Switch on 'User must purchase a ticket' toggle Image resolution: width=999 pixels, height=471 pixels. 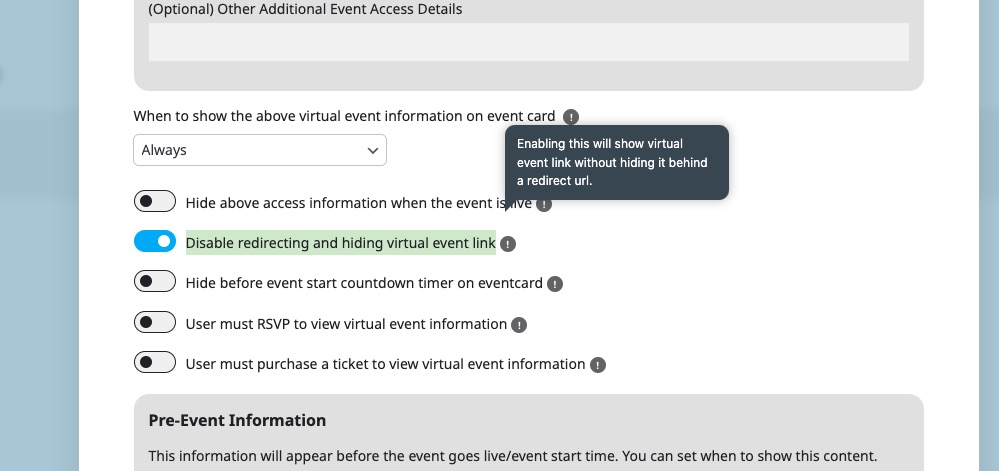pyautogui.click(x=155, y=363)
